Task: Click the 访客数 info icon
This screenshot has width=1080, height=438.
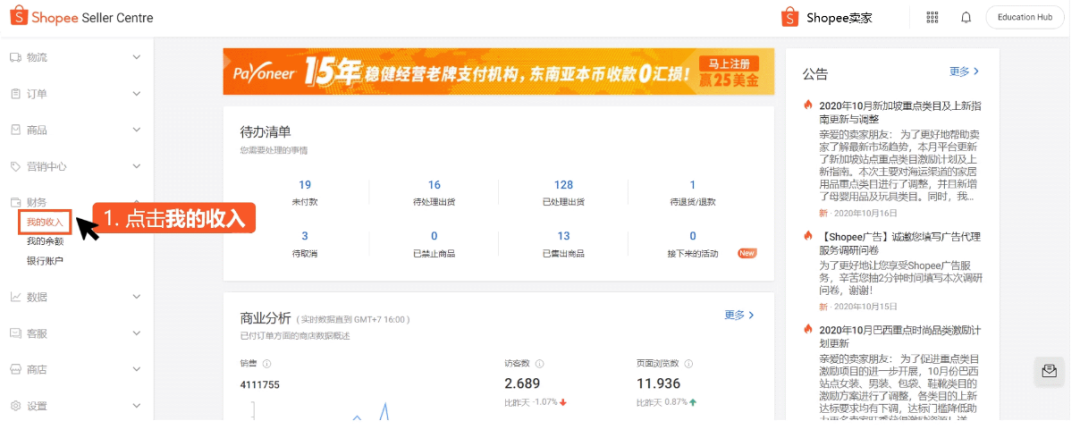Action: pos(540,364)
